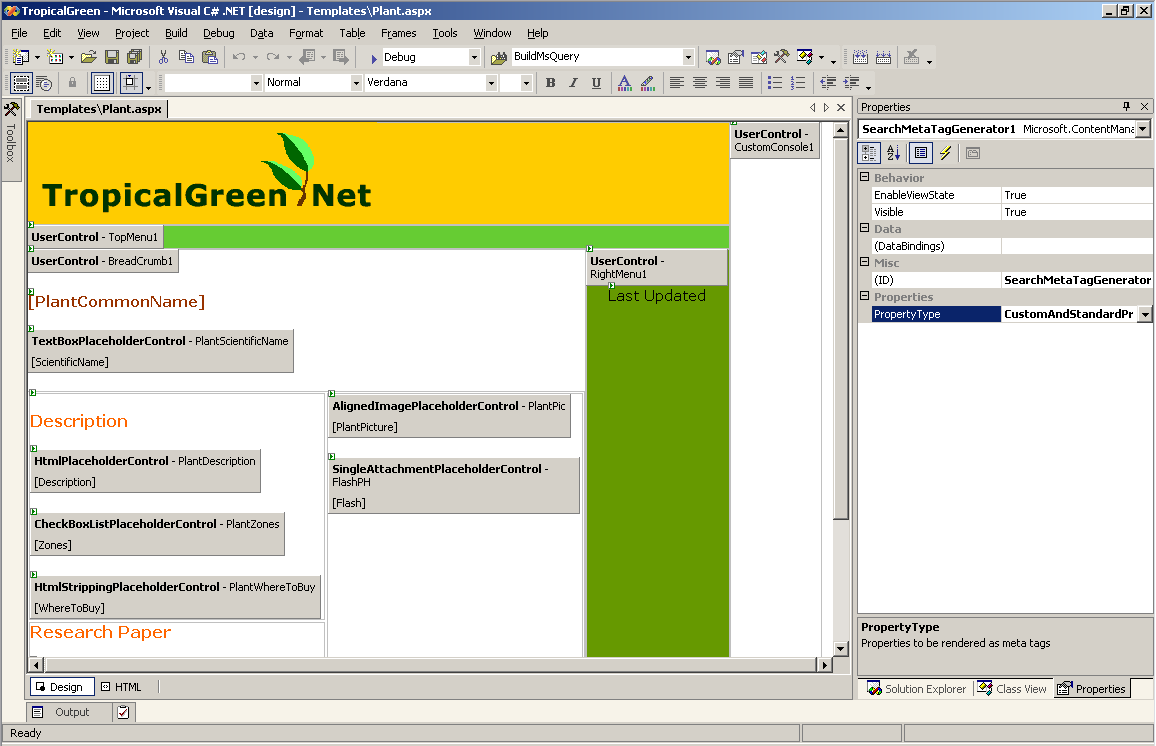Collapse the Misc category
1156x746 pixels.
click(x=865, y=262)
